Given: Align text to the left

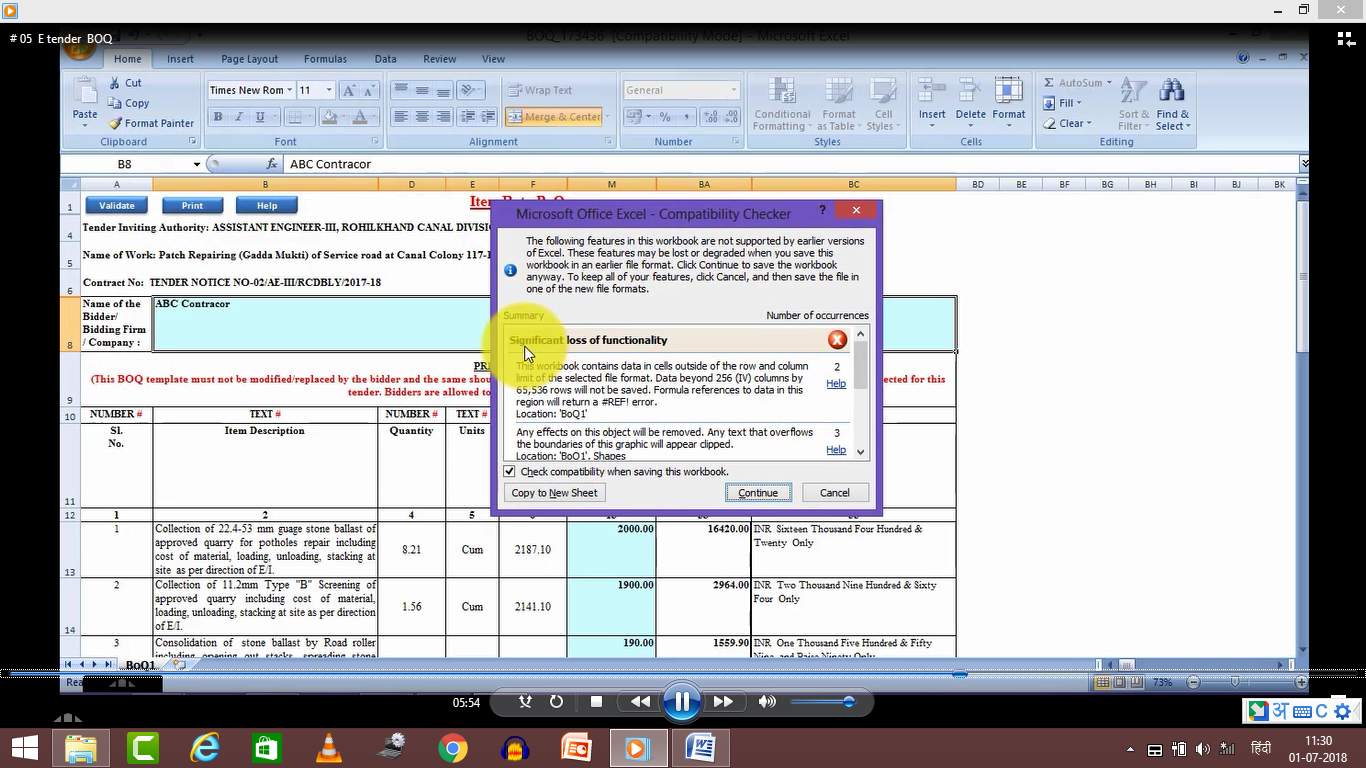Looking at the screenshot, I should coord(401,117).
